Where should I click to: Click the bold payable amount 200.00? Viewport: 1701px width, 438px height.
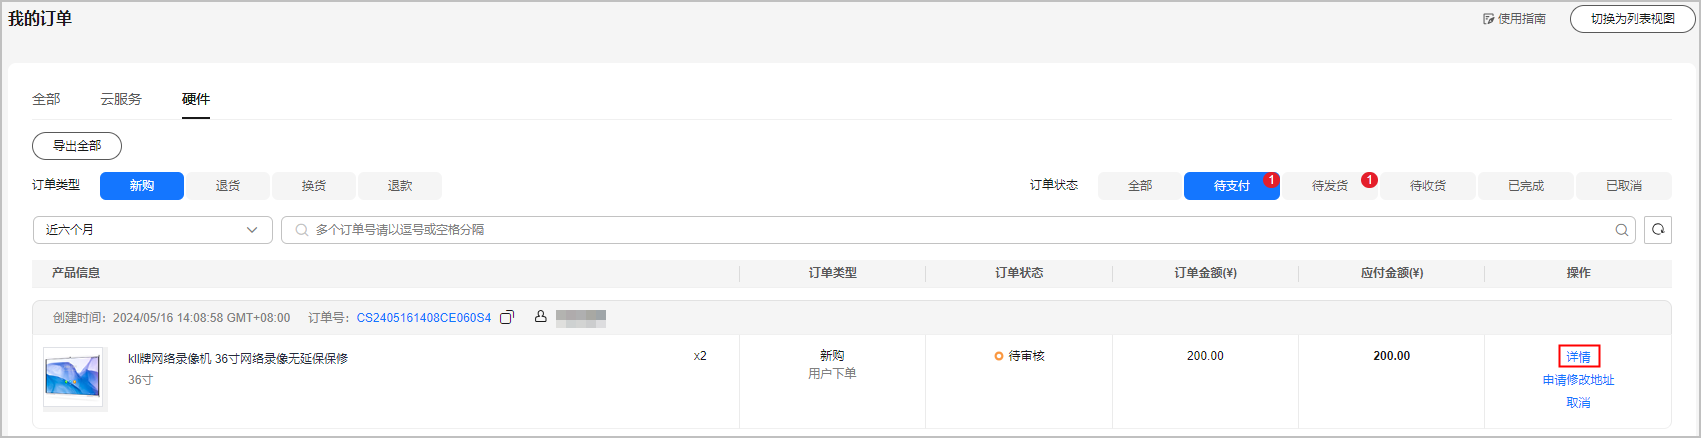[x=1392, y=356]
